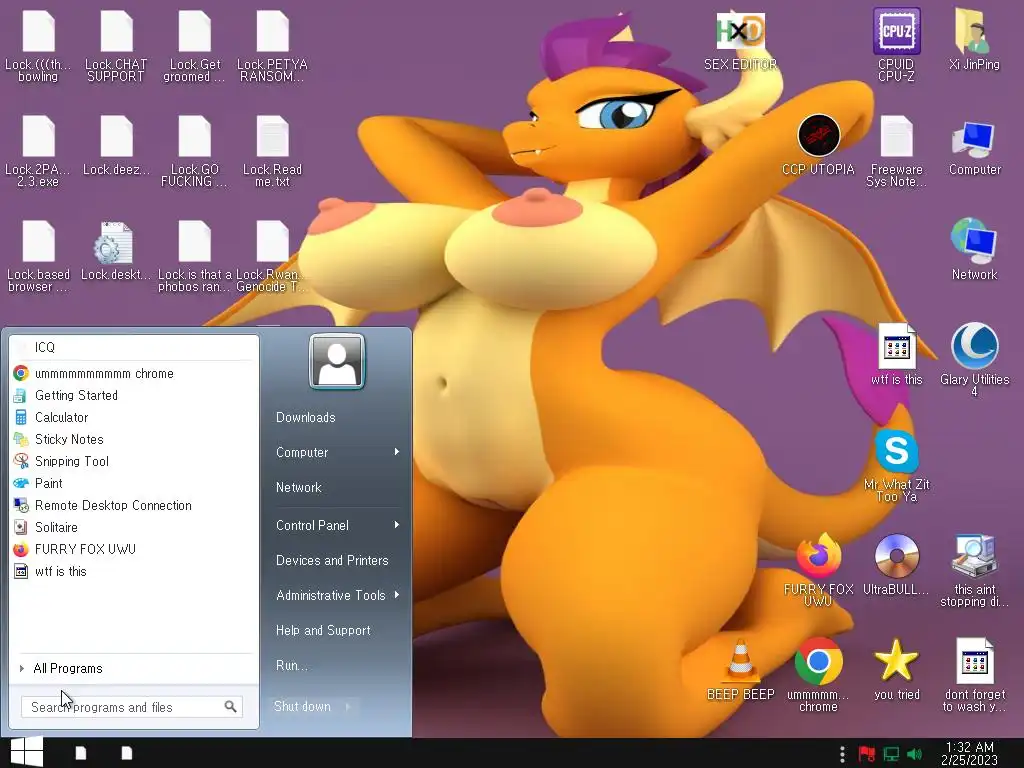Screen dimensions: 1024x768
Task: Open Run... from the Start menu
Action: click(x=291, y=665)
